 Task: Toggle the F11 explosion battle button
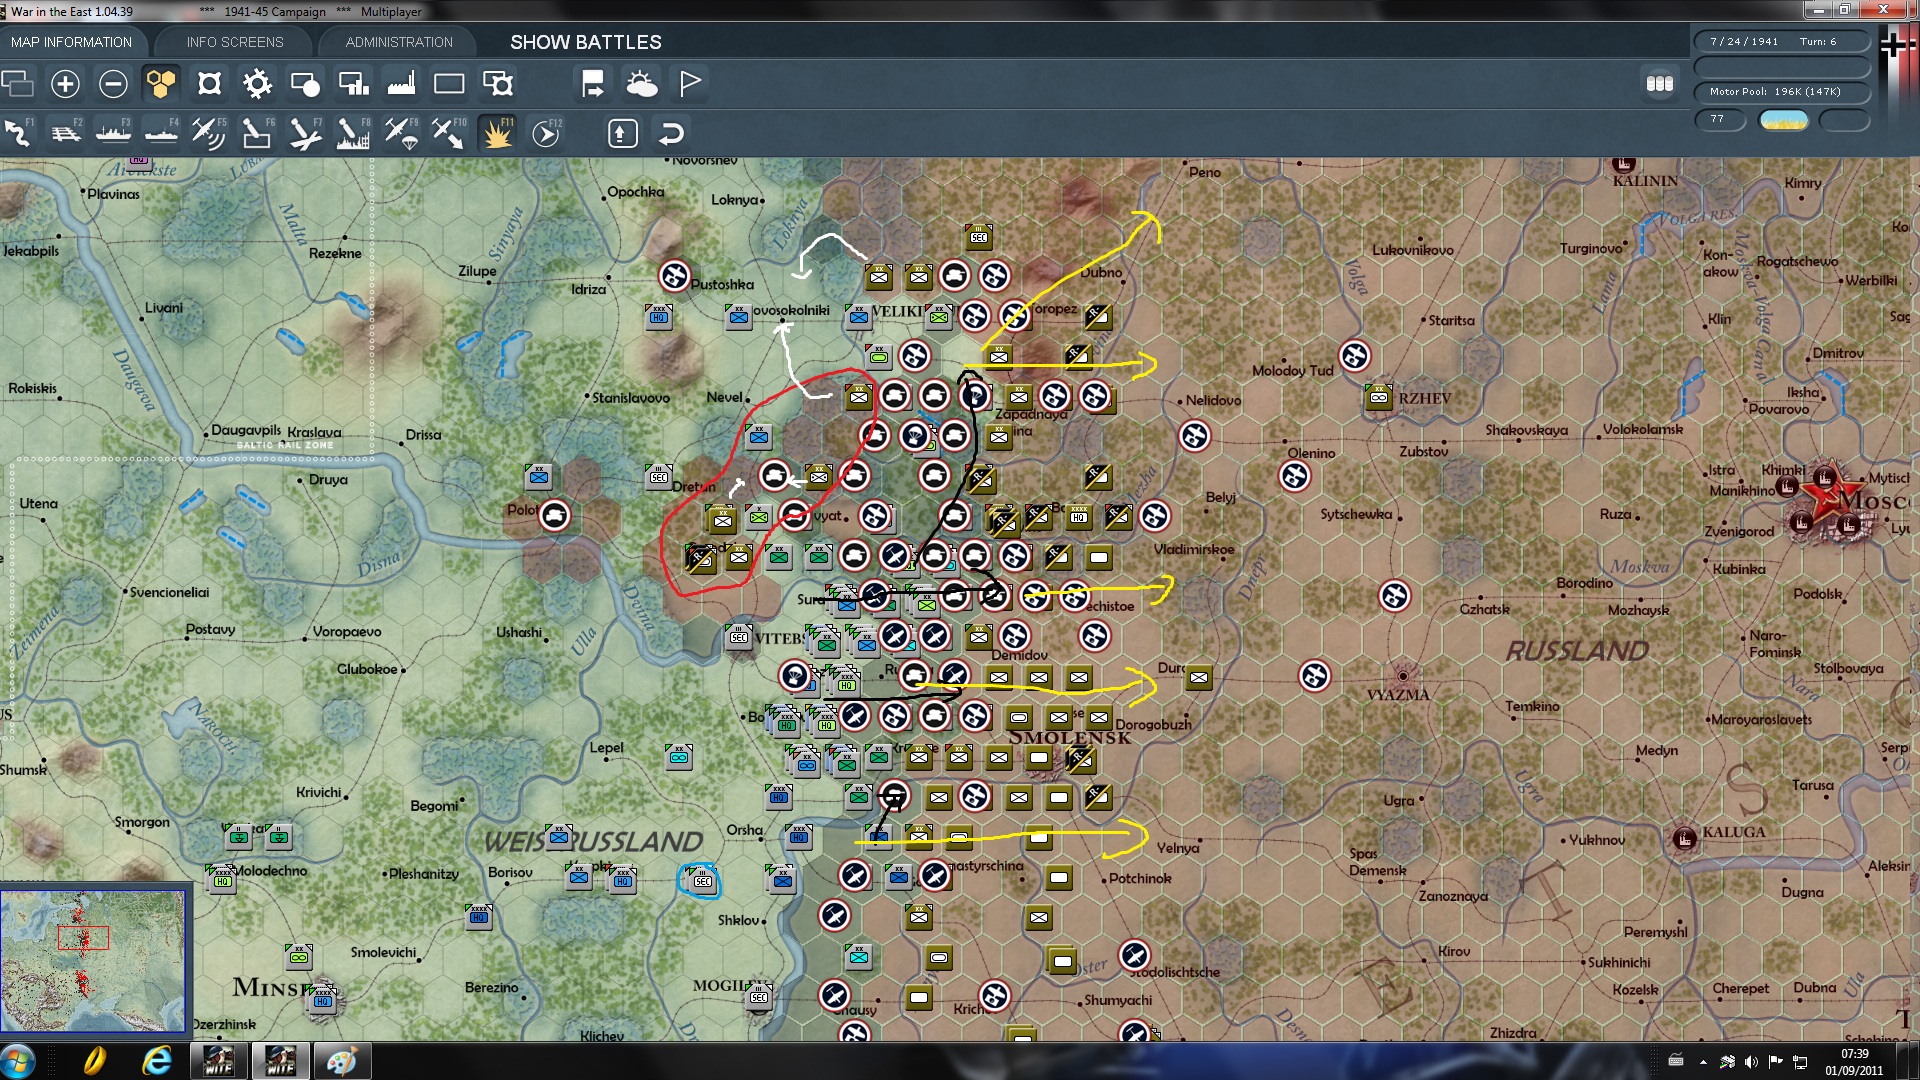(497, 133)
